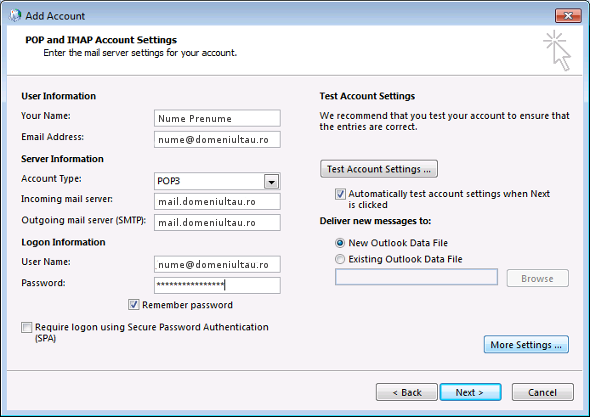
Task: Choose Existing Outlook Data File option
Action: (340, 259)
